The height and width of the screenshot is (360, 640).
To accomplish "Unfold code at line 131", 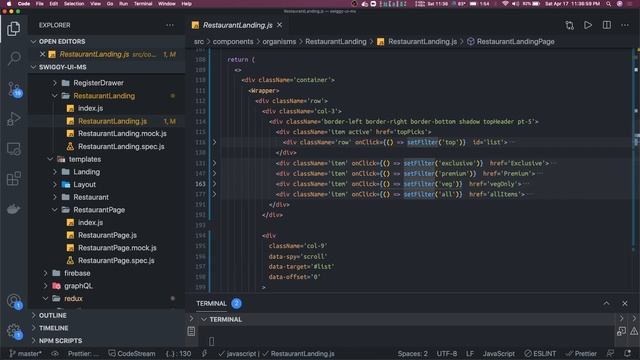I will [214, 163].
